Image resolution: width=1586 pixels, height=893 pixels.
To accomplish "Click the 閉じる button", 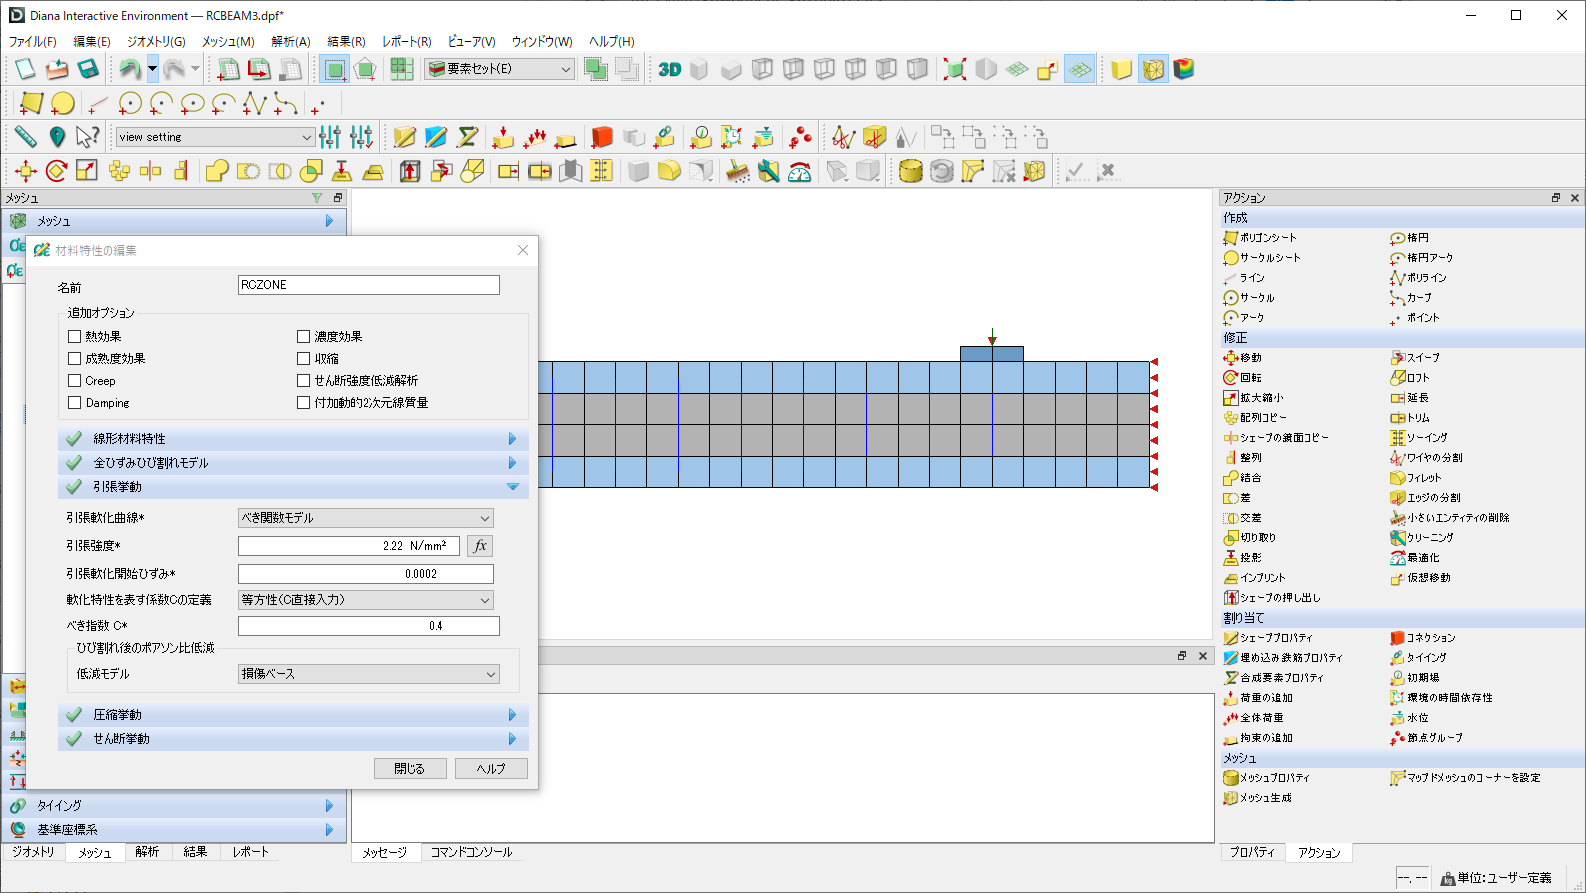I will (410, 768).
